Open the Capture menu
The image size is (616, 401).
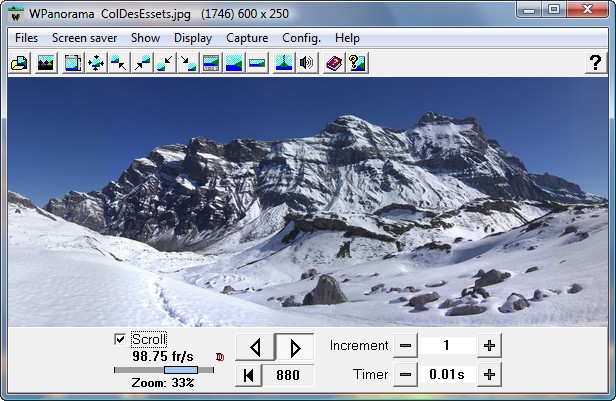(x=247, y=38)
